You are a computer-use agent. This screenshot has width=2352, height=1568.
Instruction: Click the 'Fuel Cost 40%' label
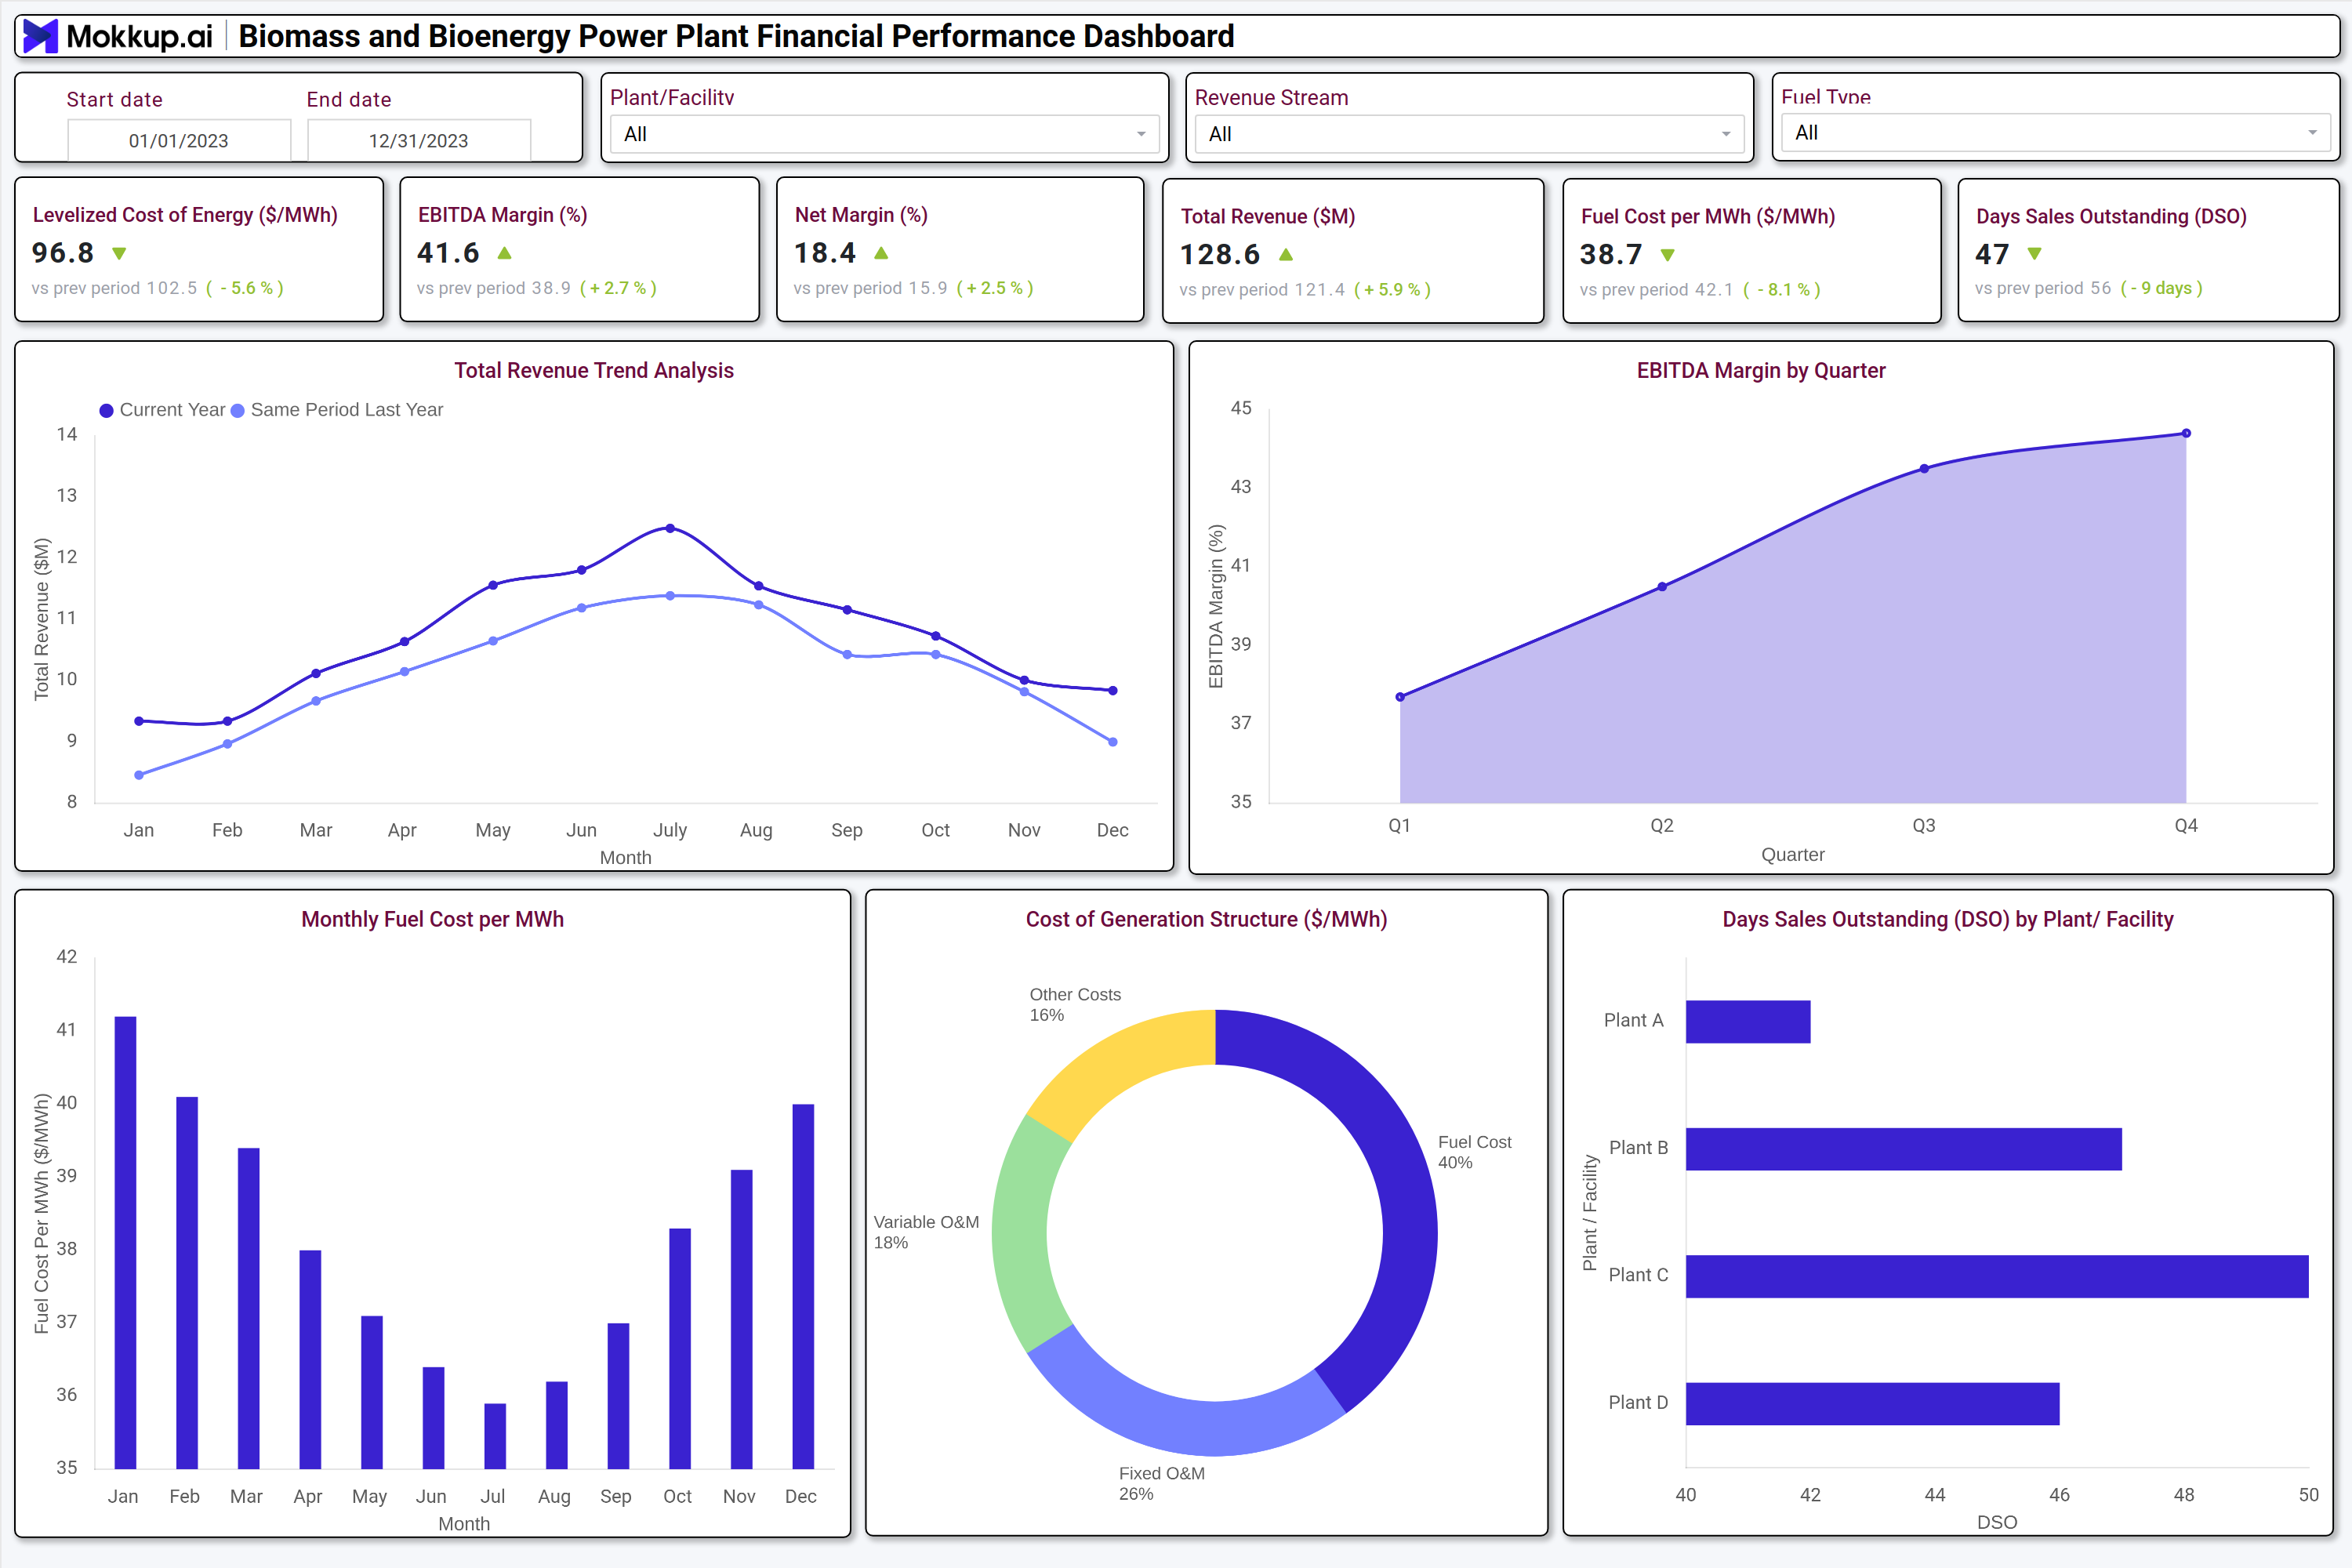point(1475,1152)
